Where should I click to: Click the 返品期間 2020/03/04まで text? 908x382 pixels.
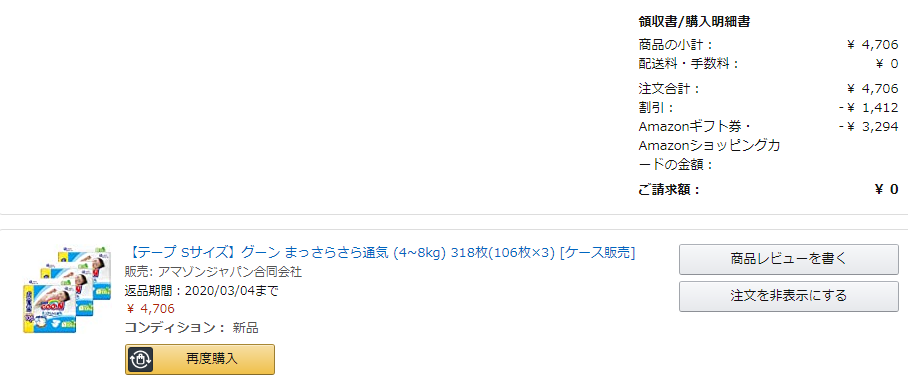202,291
